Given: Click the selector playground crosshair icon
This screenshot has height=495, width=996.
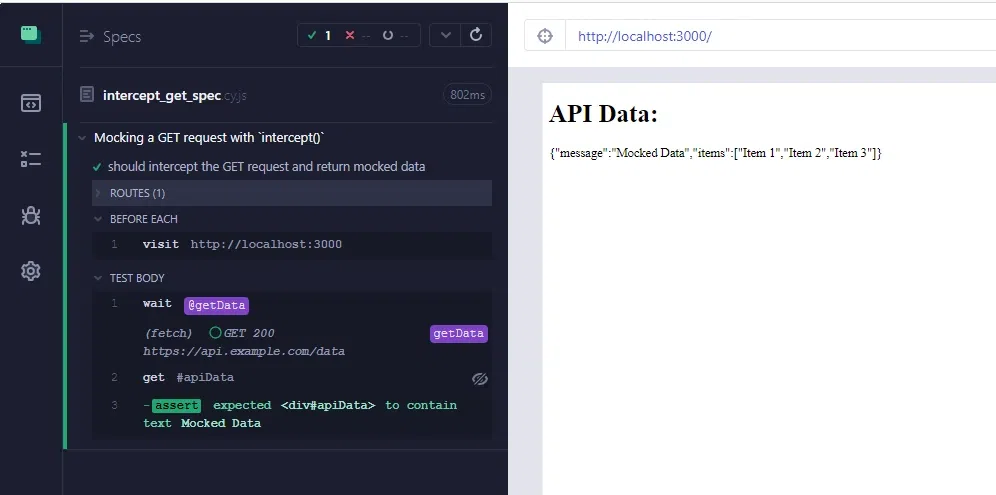Looking at the screenshot, I should pos(545,36).
